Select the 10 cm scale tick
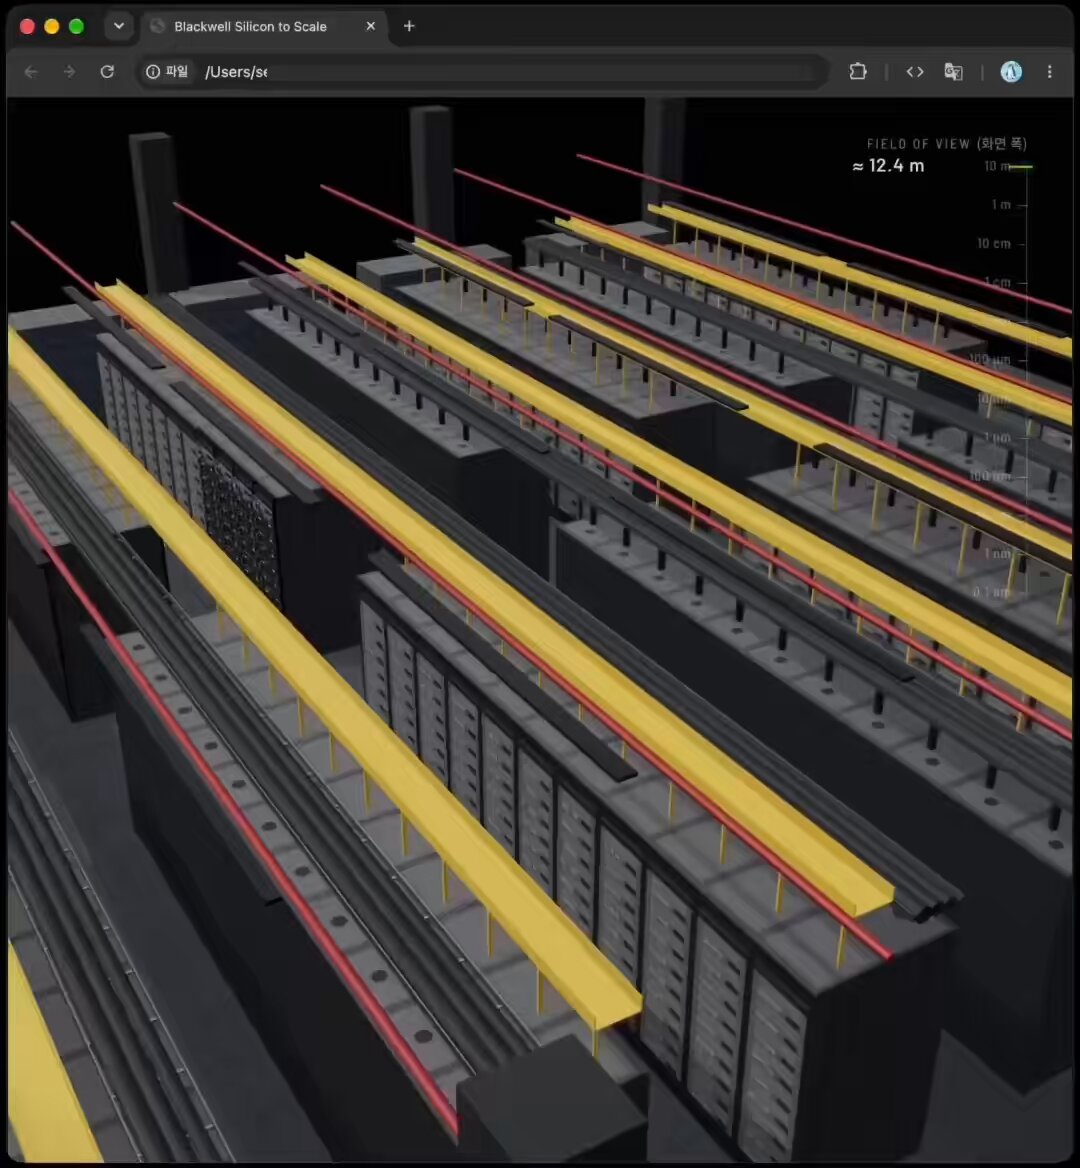Screen dimensions: 1080x1168 click(994, 244)
